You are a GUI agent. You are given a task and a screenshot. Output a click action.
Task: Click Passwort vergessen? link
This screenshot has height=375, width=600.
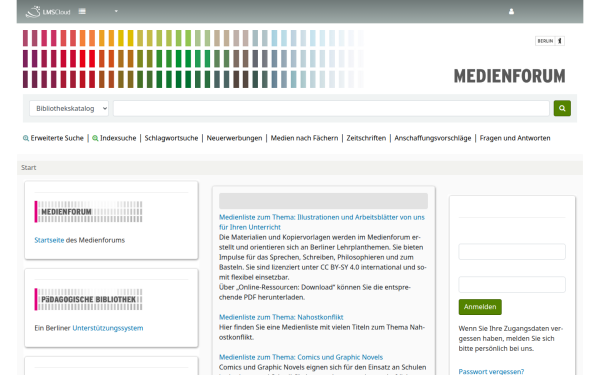(491, 371)
